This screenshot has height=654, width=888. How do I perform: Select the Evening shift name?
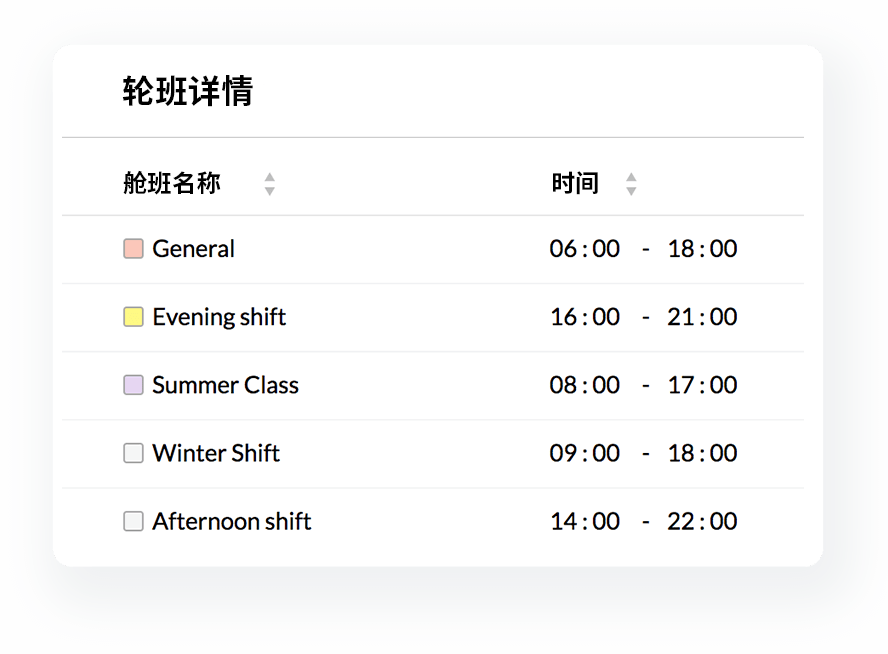tap(219, 317)
